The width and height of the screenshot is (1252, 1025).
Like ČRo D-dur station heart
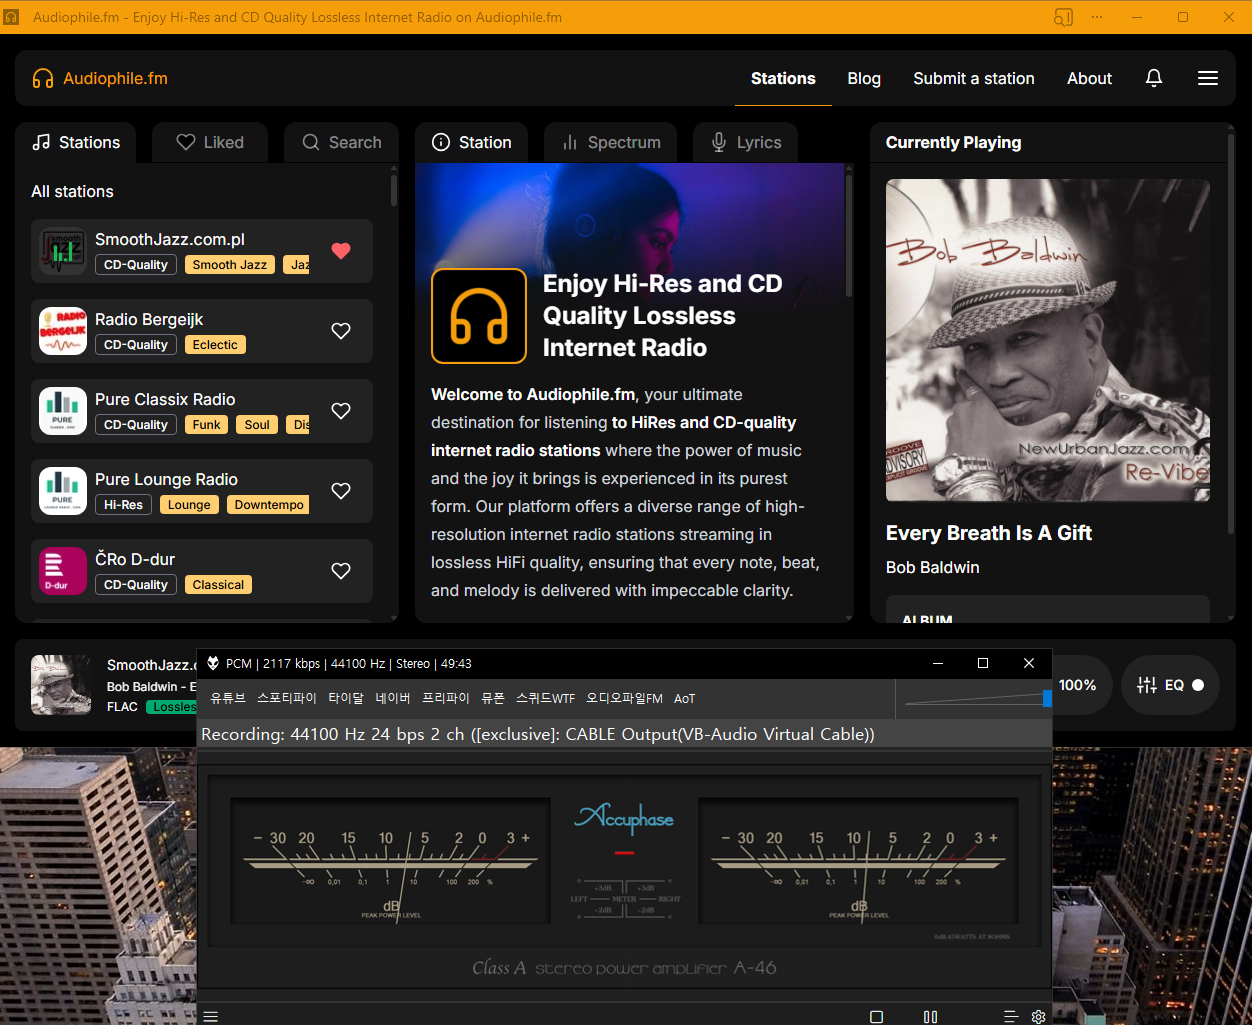341,571
